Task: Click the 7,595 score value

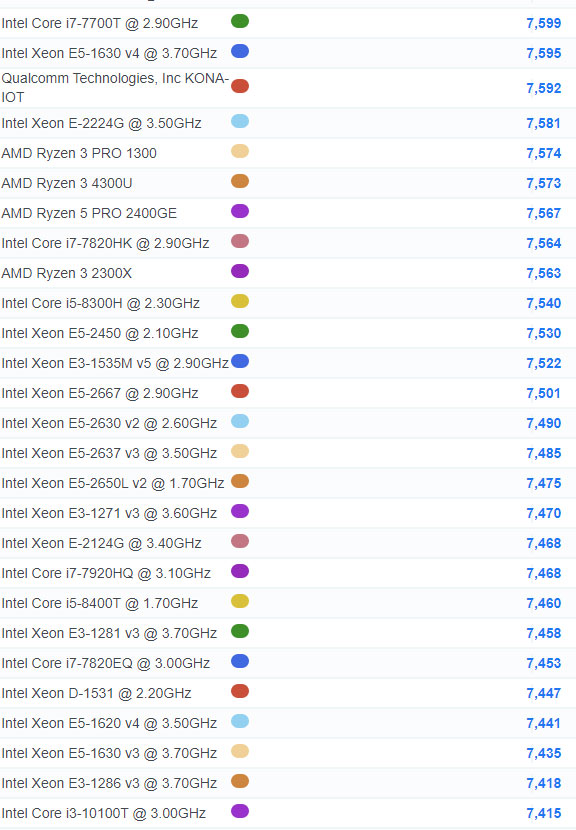Action: point(544,53)
